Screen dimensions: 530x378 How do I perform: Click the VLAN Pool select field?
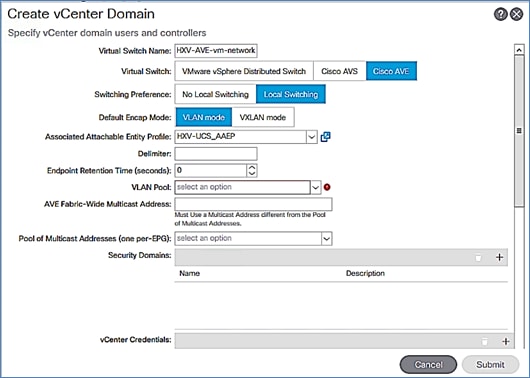pyautogui.click(x=242, y=187)
